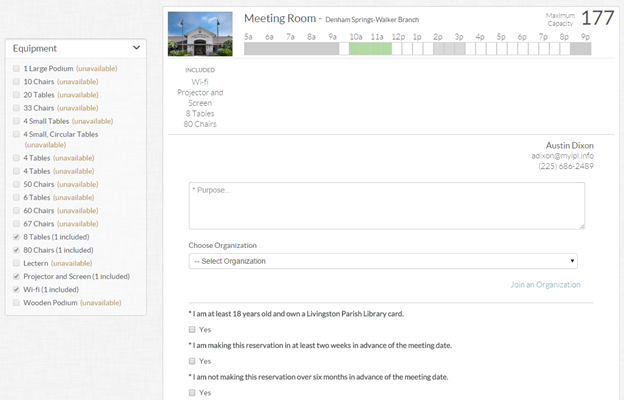Uncheck the 8 Tables checkbox

click(16, 237)
